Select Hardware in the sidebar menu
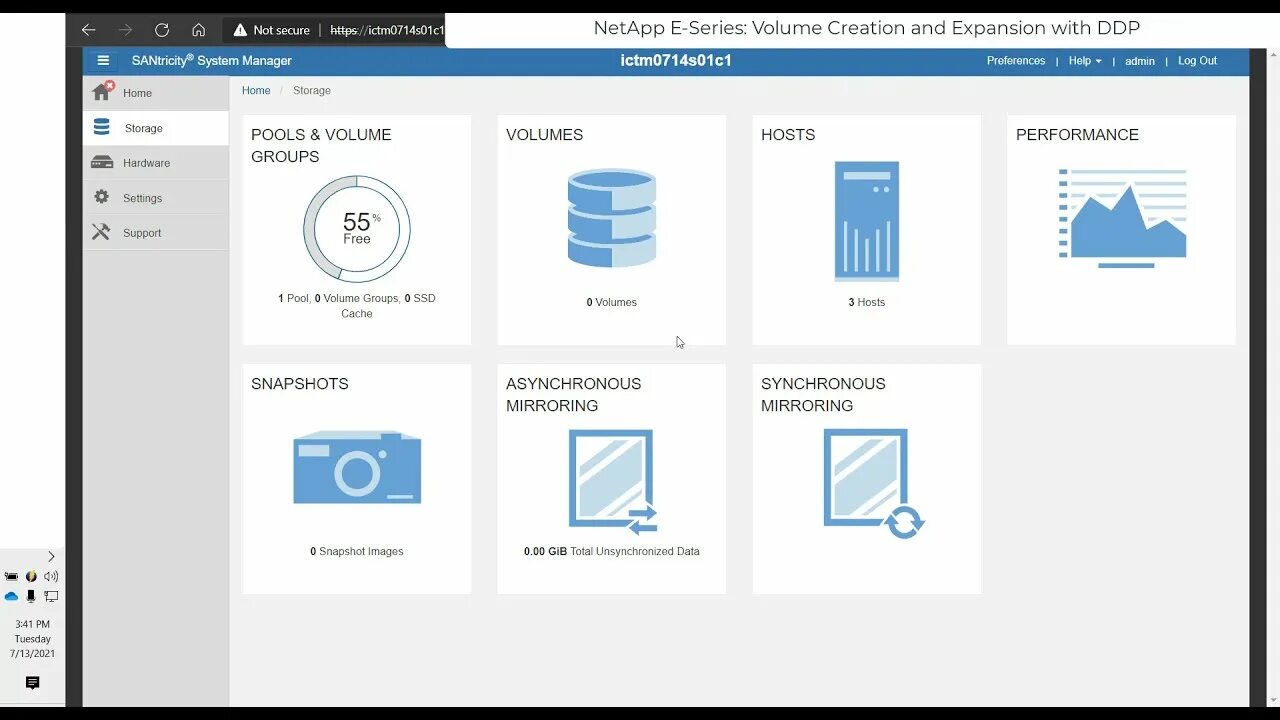1280x720 pixels. (155, 163)
